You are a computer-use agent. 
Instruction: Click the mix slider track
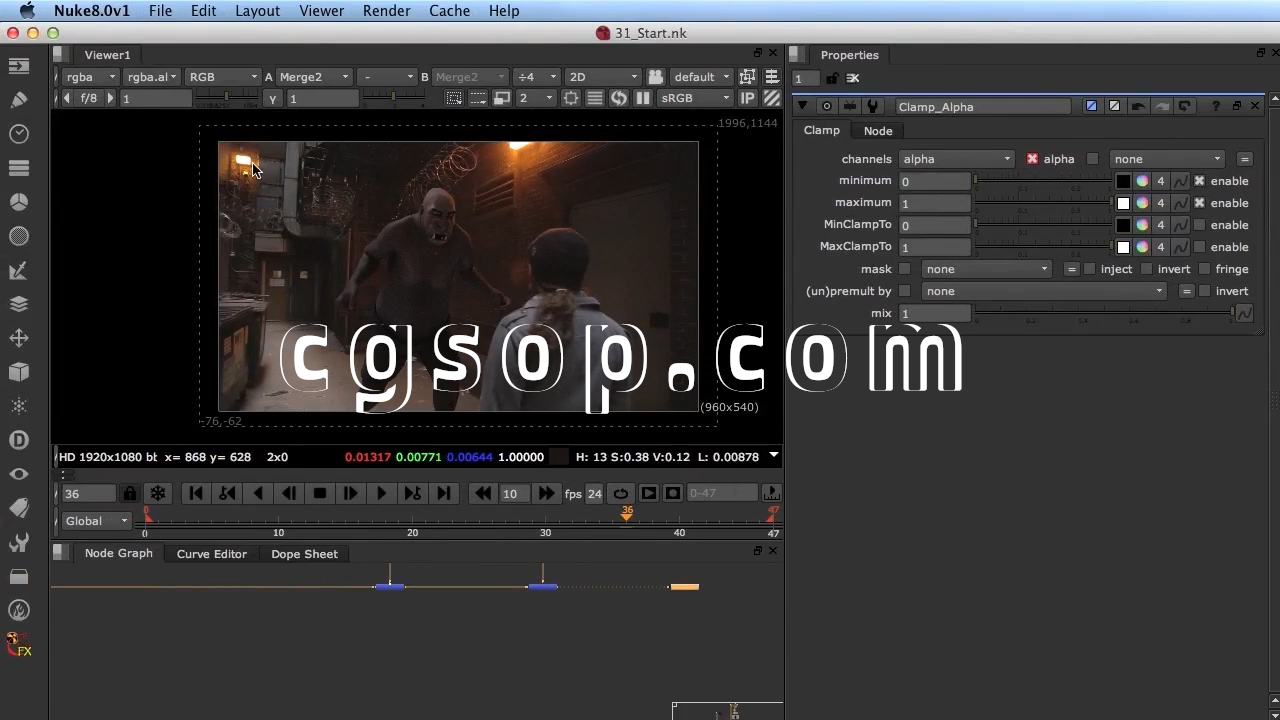(1104, 313)
